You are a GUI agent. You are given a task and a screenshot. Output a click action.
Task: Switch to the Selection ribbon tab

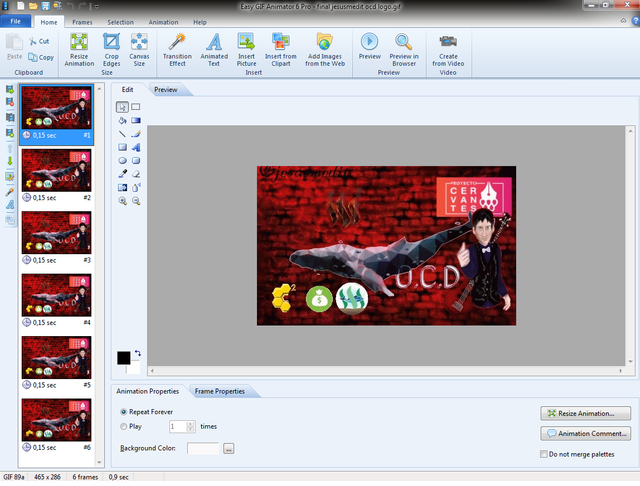click(120, 22)
